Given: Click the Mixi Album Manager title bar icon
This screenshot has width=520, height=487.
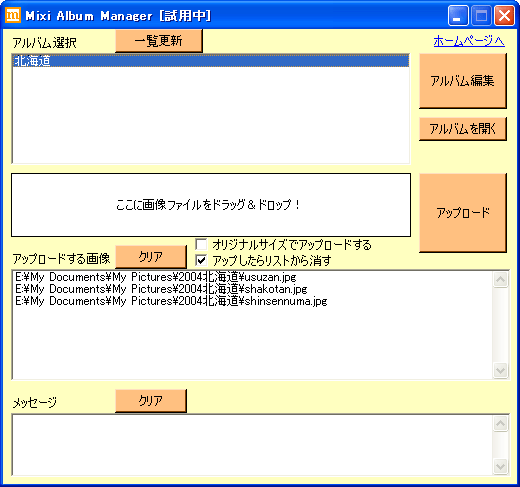Looking at the screenshot, I should tap(13, 15).
